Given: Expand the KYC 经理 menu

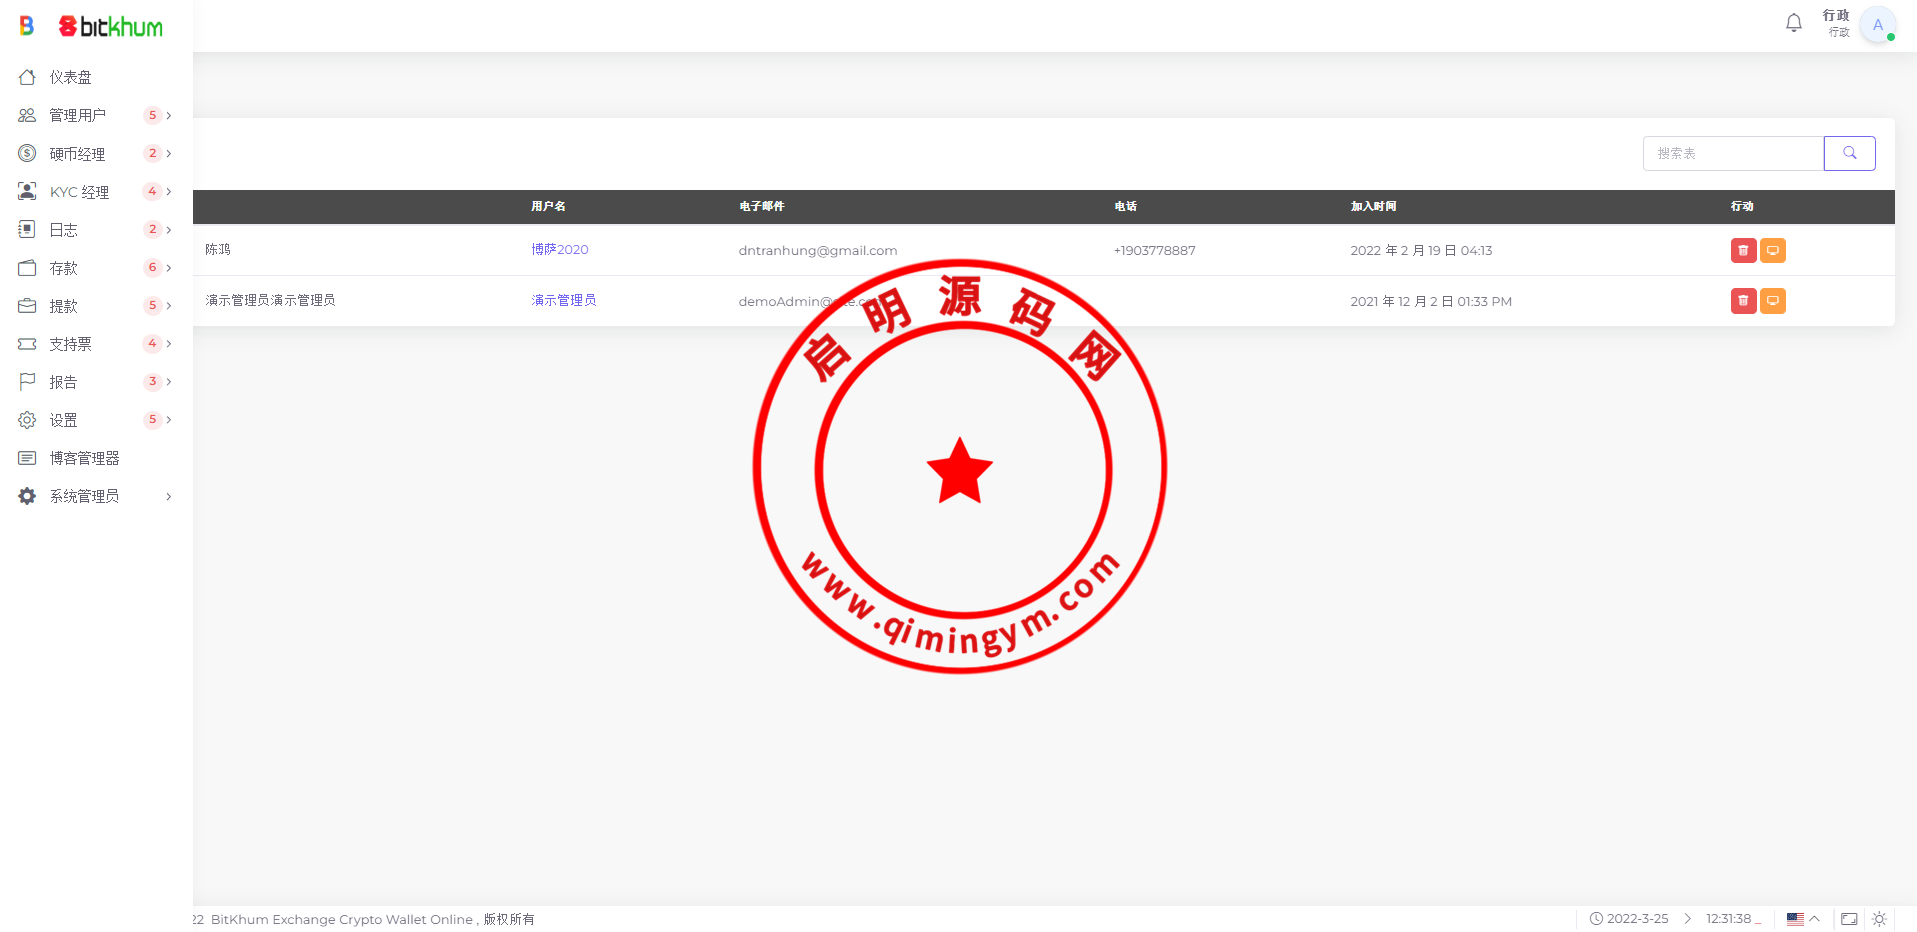Looking at the screenshot, I should tap(95, 192).
